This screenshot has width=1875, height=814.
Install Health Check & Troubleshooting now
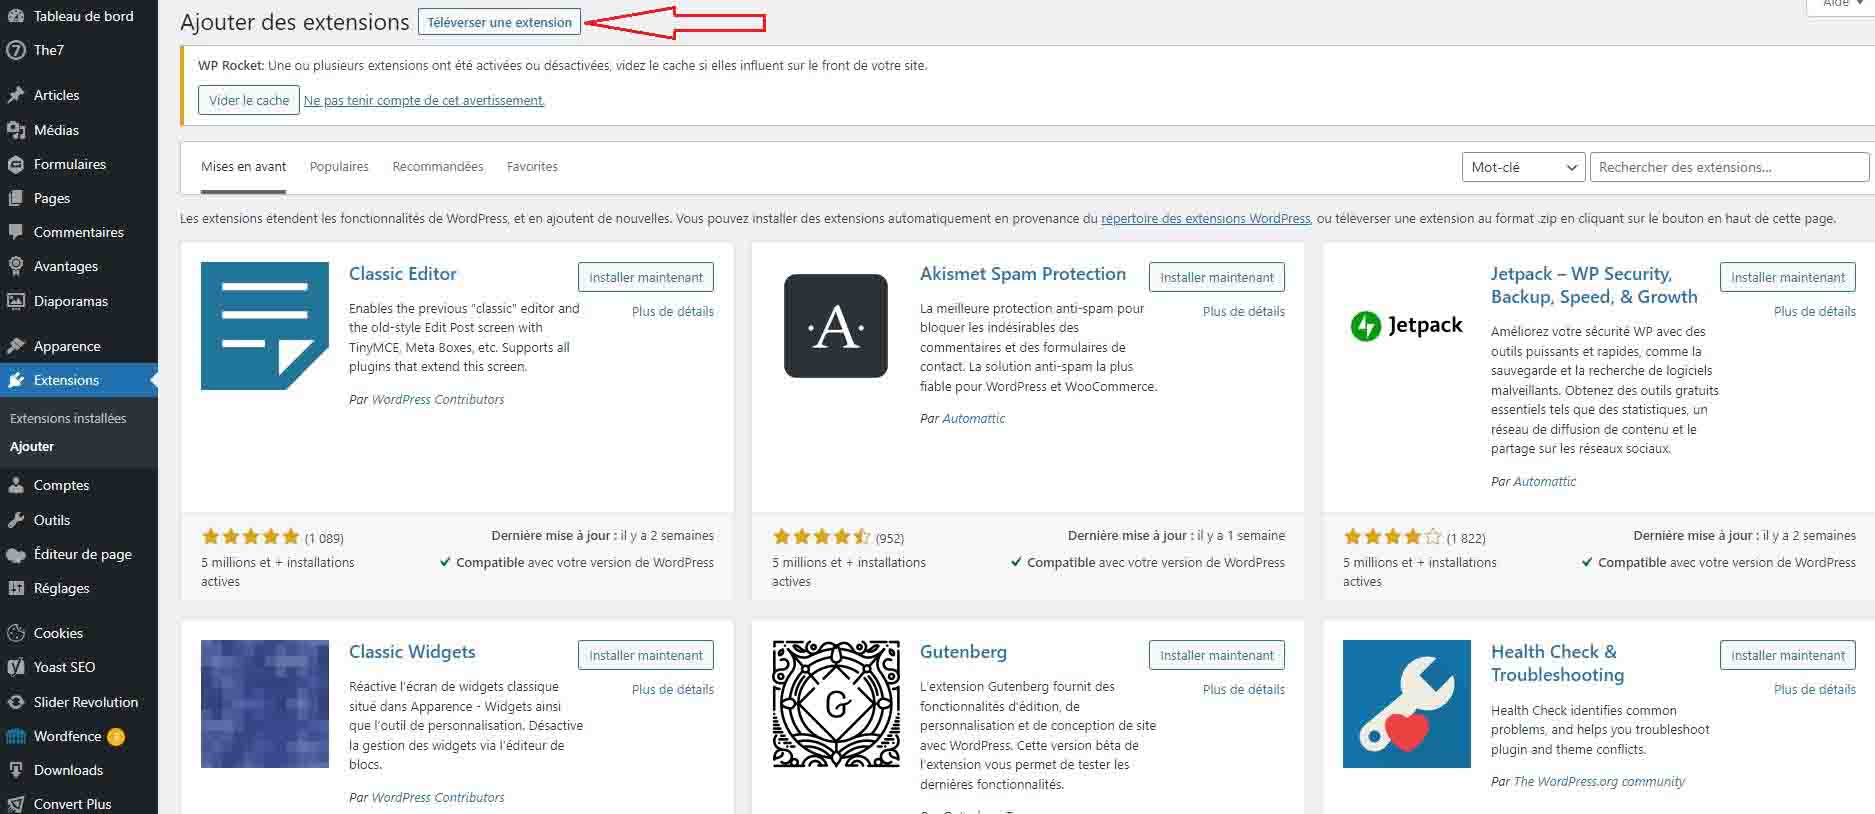tap(1788, 655)
